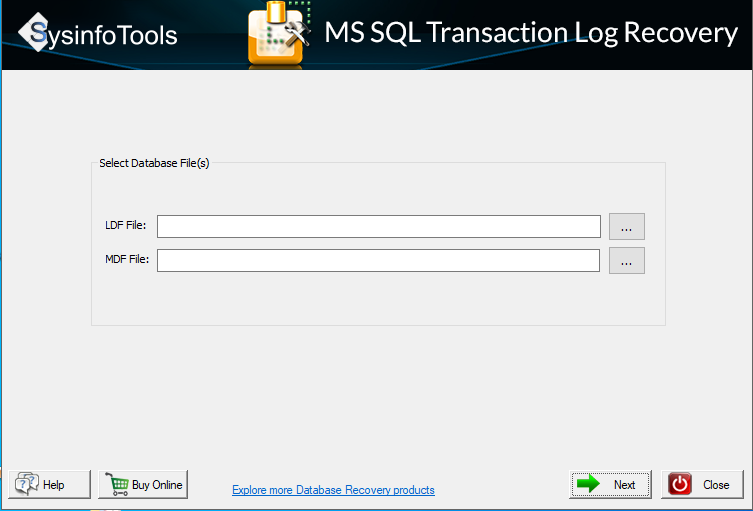Click inside the MDF File text field
Image resolution: width=753 pixels, height=511 pixels.
tap(378, 261)
